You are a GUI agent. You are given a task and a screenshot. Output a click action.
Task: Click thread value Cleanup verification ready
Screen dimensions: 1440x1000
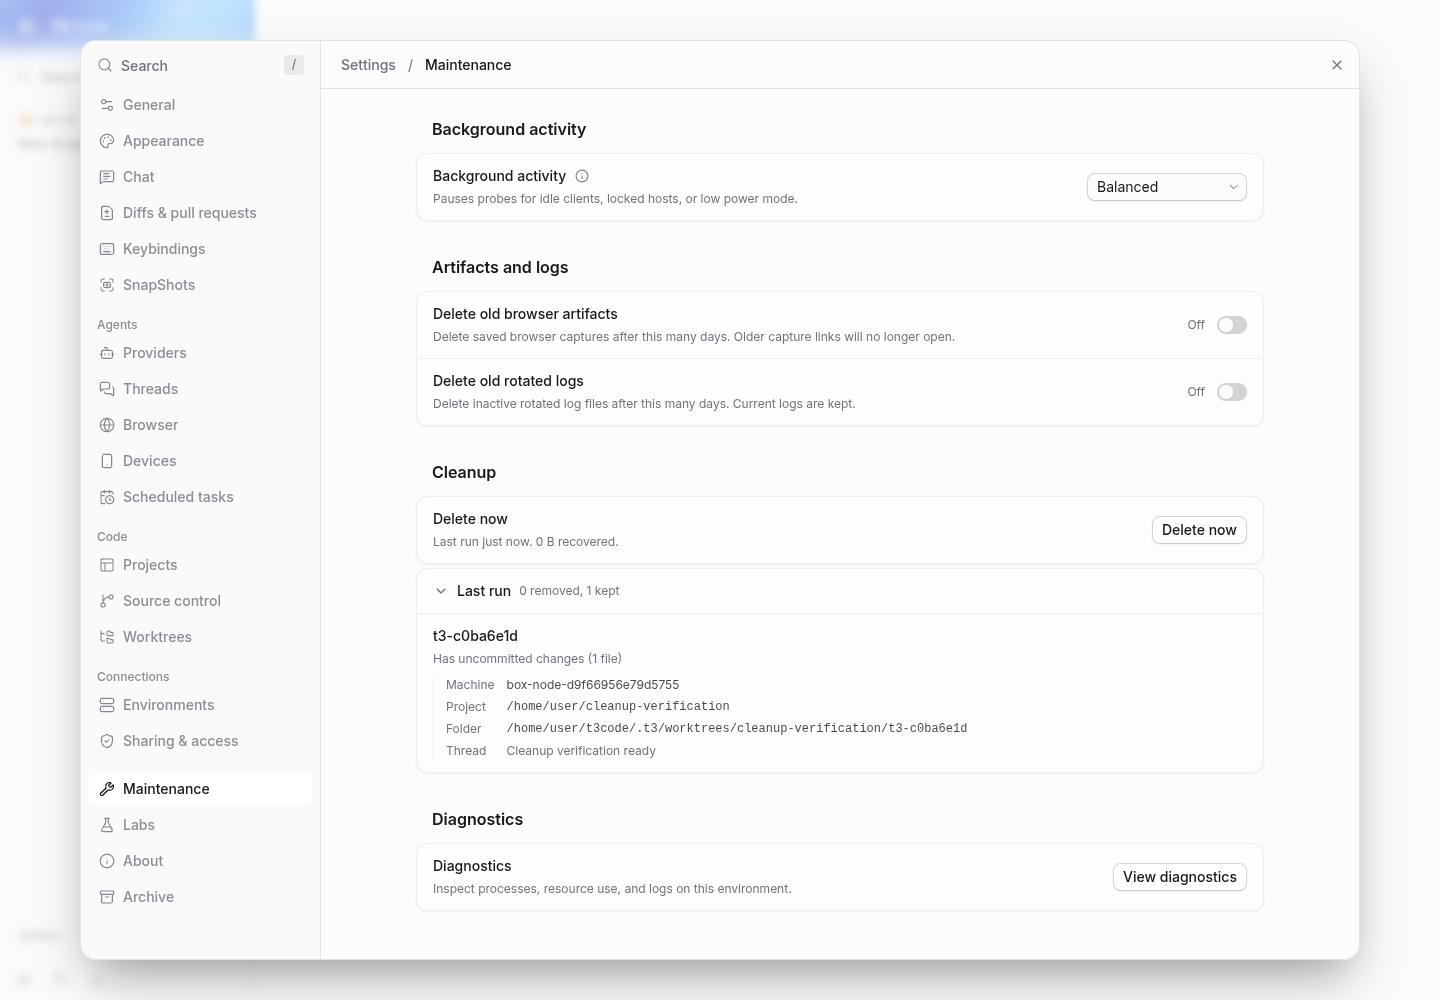581,751
